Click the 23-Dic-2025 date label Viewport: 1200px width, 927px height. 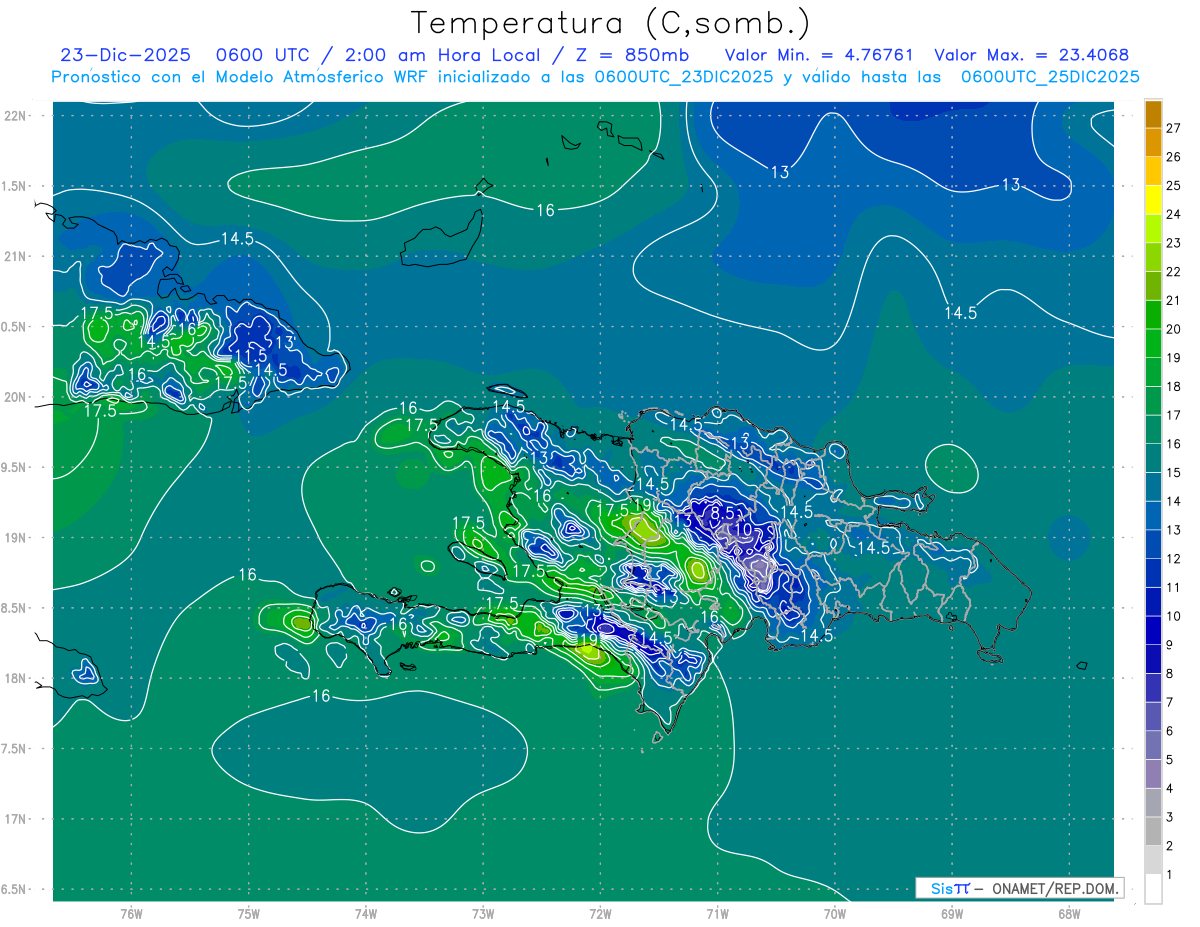pyautogui.click(x=125, y=55)
